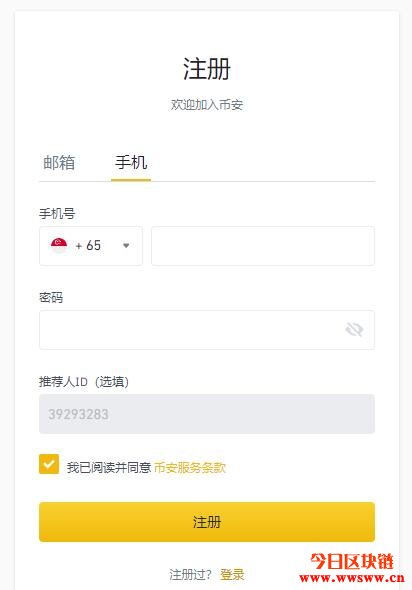Toggle password visibility eye icon

pos(354,330)
